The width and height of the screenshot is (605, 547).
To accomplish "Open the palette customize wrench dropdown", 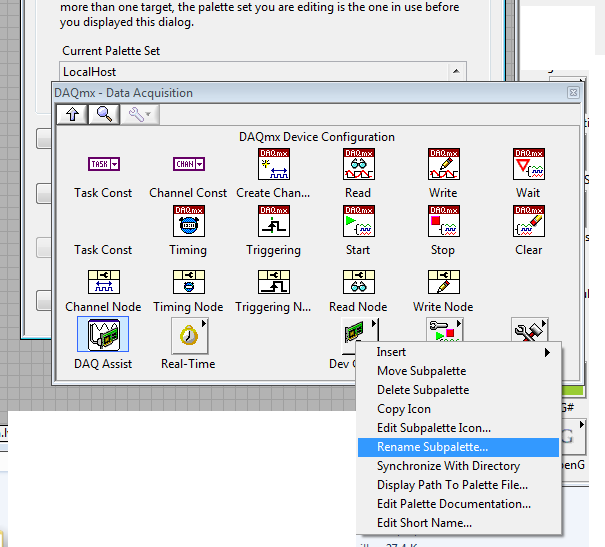I will point(140,115).
